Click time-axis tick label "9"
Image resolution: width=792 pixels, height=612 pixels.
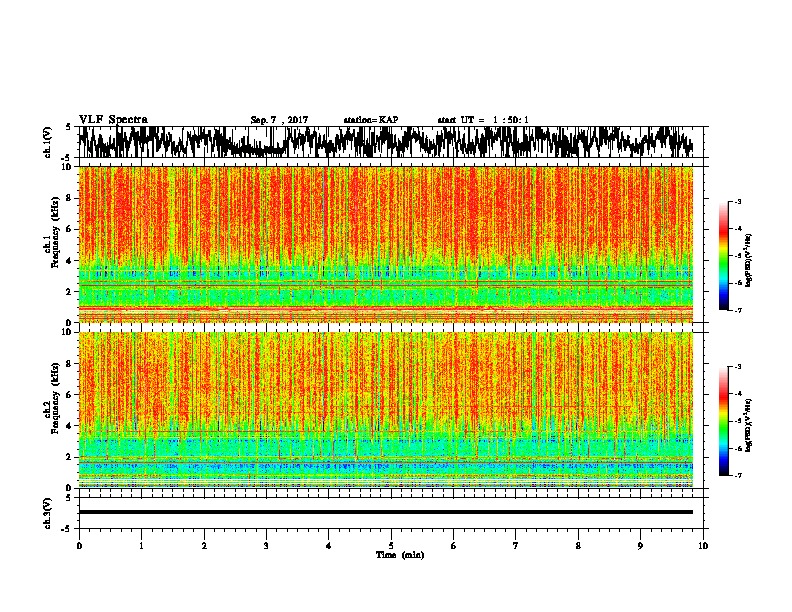pos(640,546)
